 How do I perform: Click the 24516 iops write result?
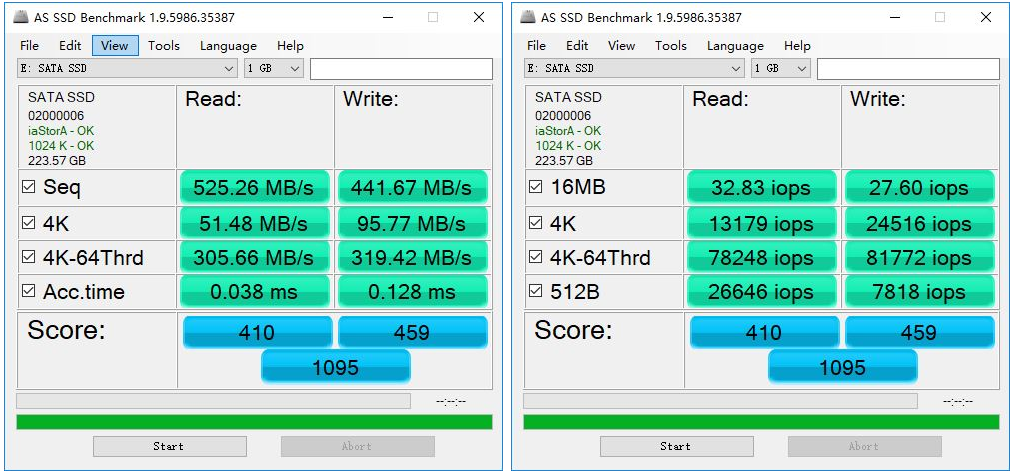pos(919,223)
